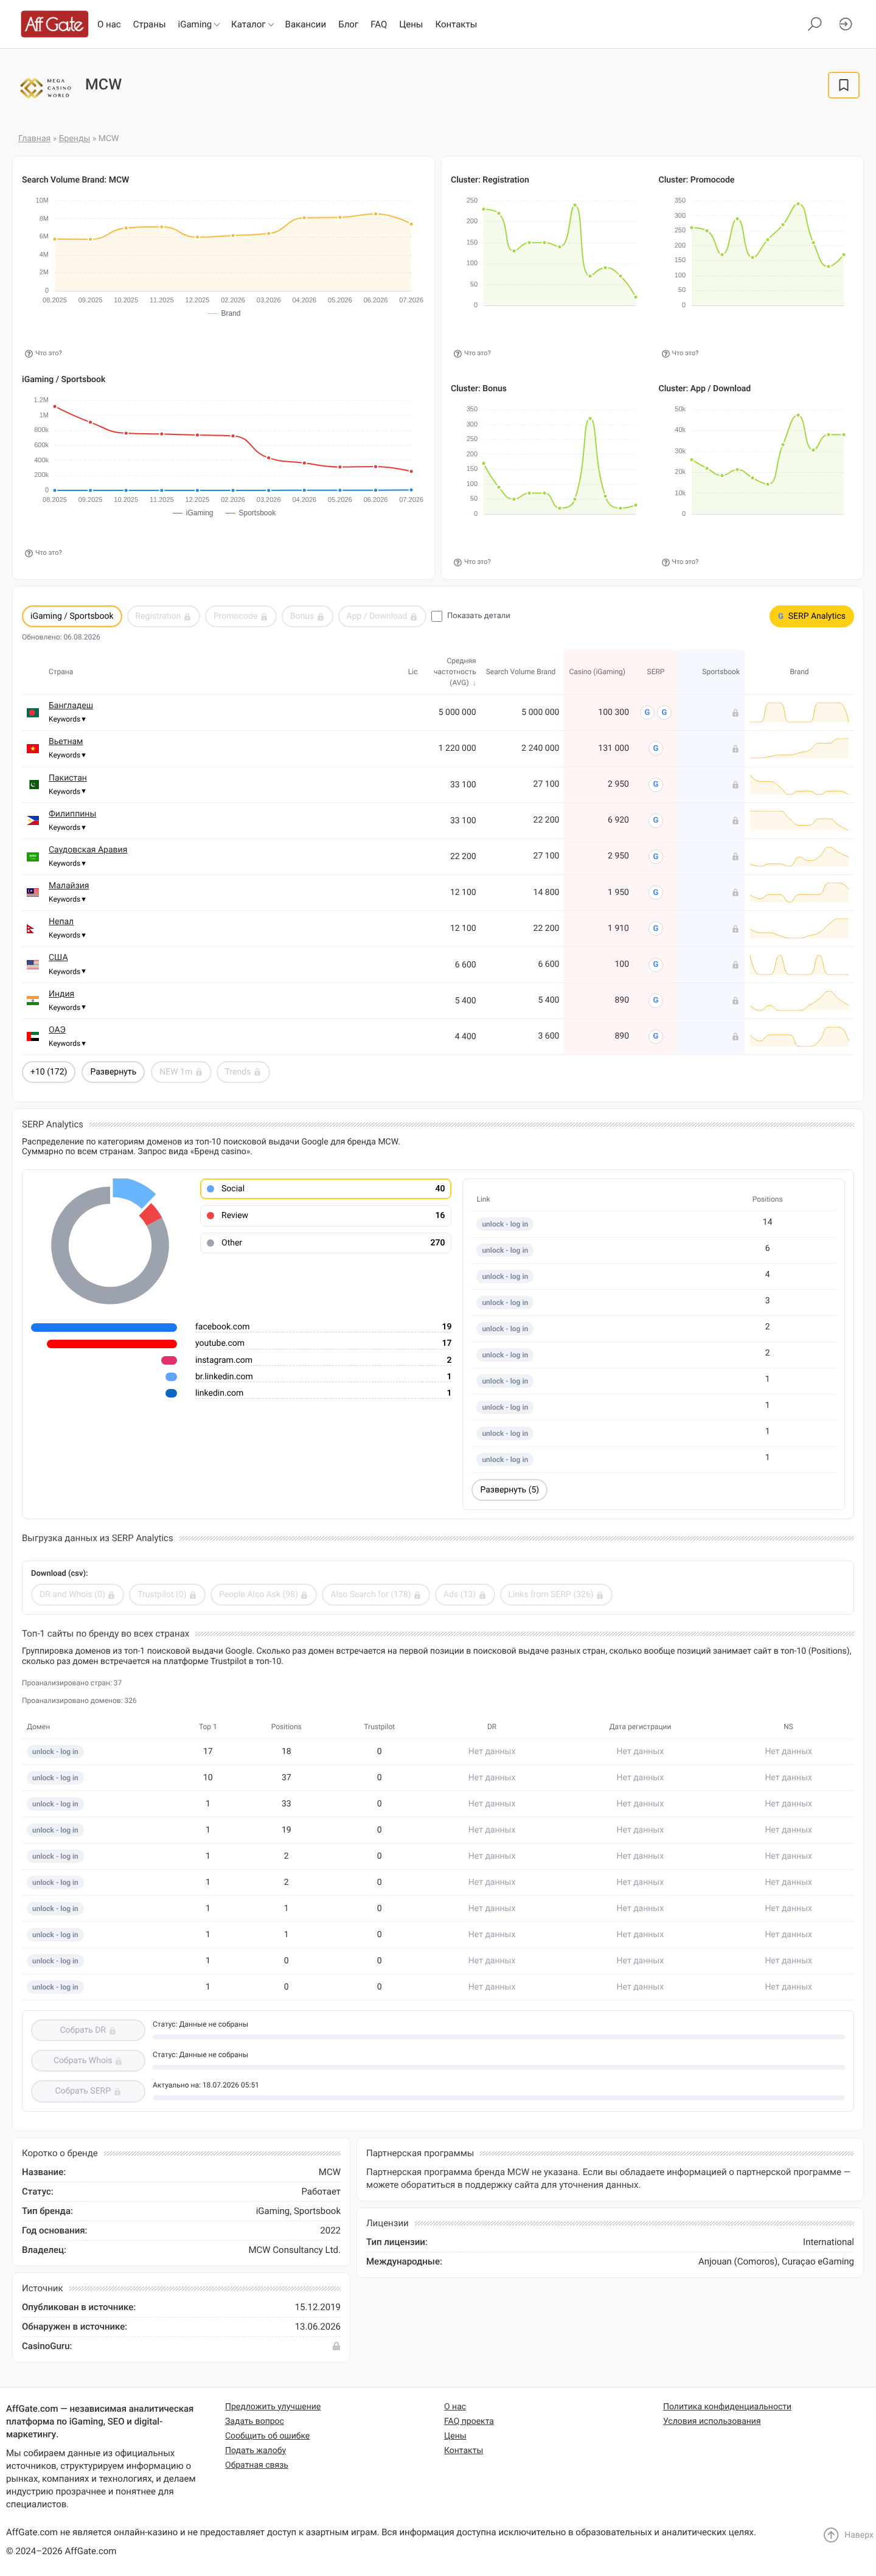876x2576 pixels.
Task: Click the CasinoGuru lock icon
Action: tap(336, 2346)
